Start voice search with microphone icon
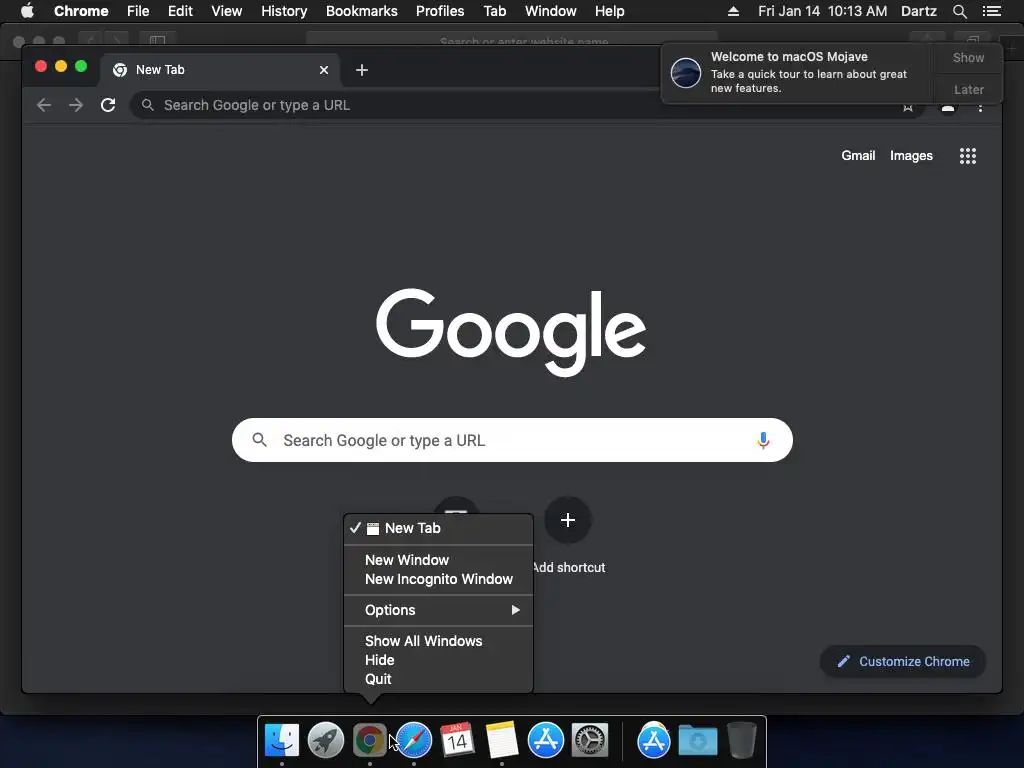The width and height of the screenshot is (1024, 768). point(763,440)
